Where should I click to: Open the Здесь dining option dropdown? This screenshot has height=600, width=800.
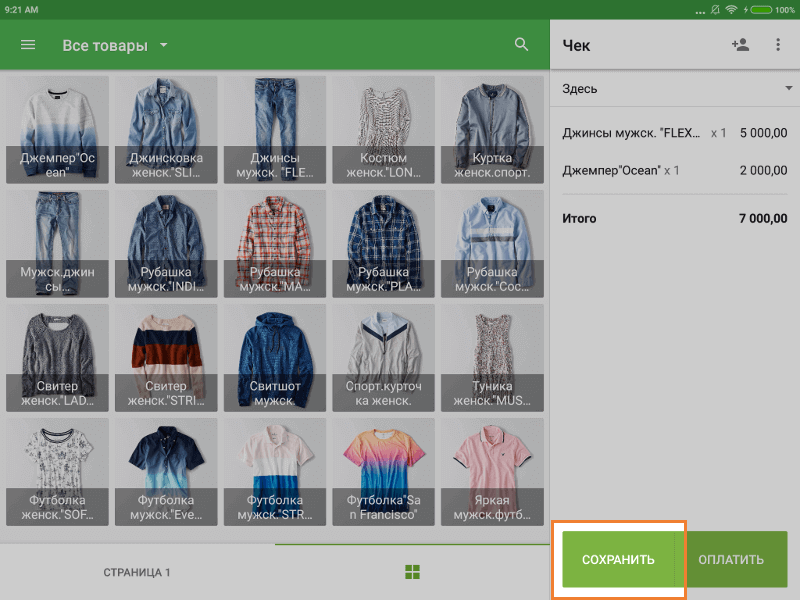tap(675, 89)
